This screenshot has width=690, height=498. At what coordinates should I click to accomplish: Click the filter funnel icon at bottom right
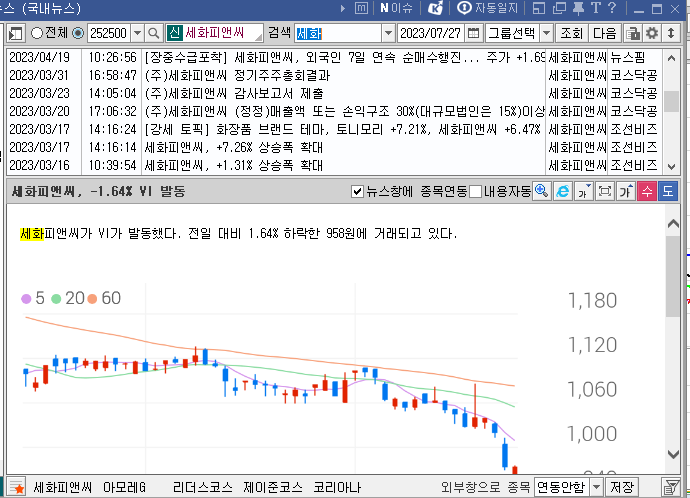click(x=670, y=487)
